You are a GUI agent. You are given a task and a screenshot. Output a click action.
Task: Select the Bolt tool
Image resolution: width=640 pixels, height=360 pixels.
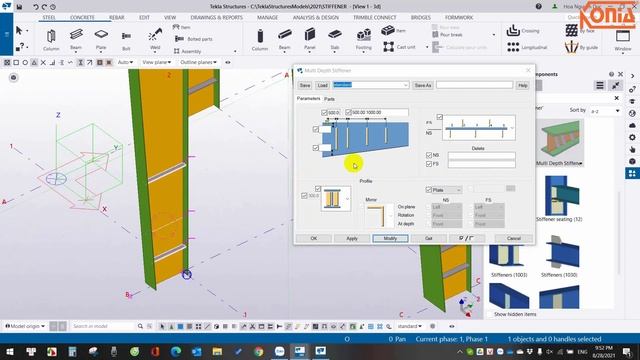point(126,40)
